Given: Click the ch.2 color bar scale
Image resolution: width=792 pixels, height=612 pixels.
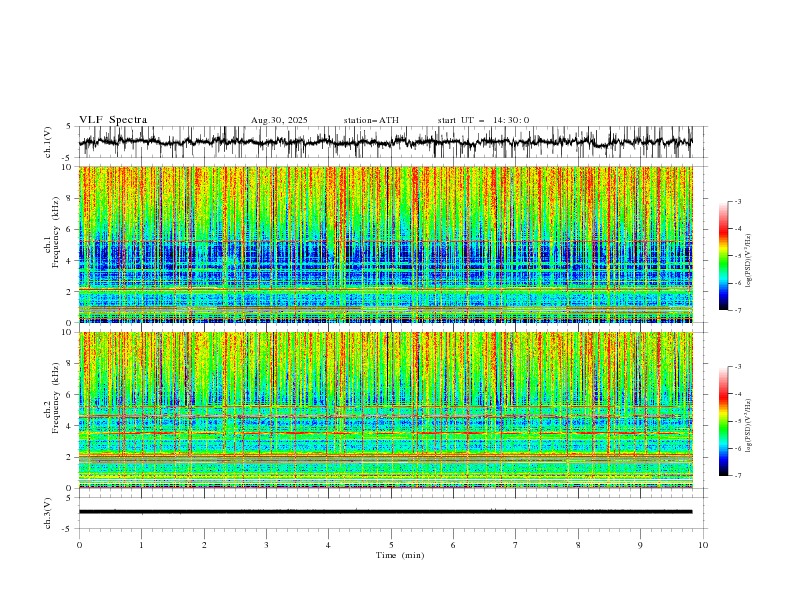Looking at the screenshot, I should click(723, 421).
